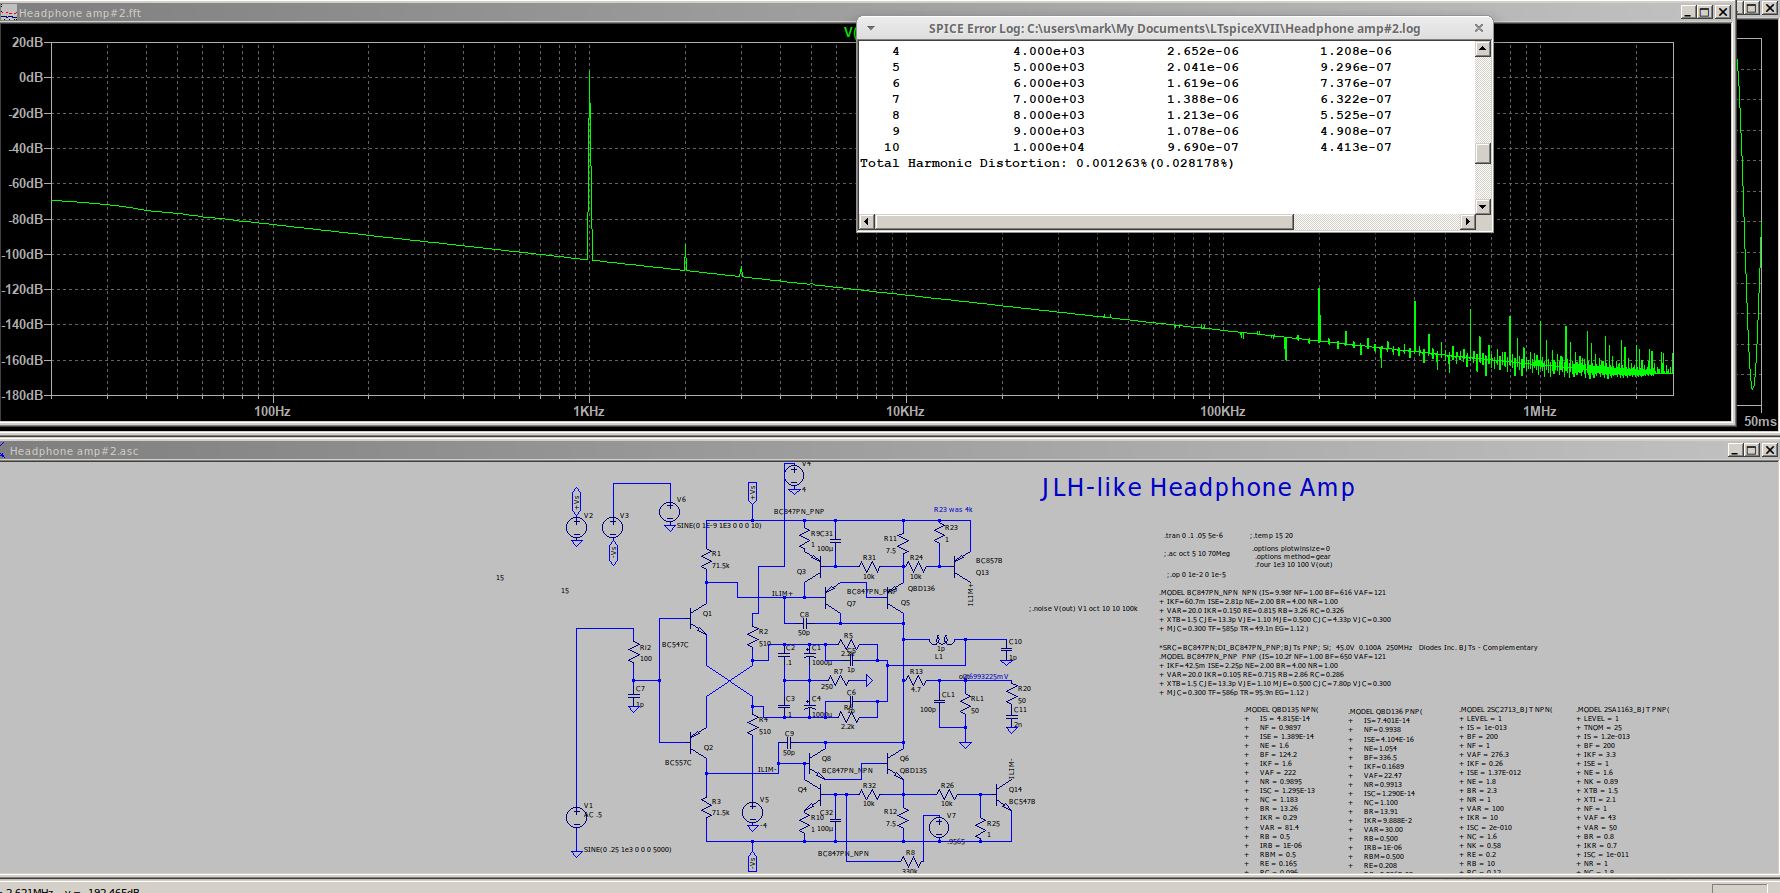Click the R23 was 4k comment

coord(953,510)
